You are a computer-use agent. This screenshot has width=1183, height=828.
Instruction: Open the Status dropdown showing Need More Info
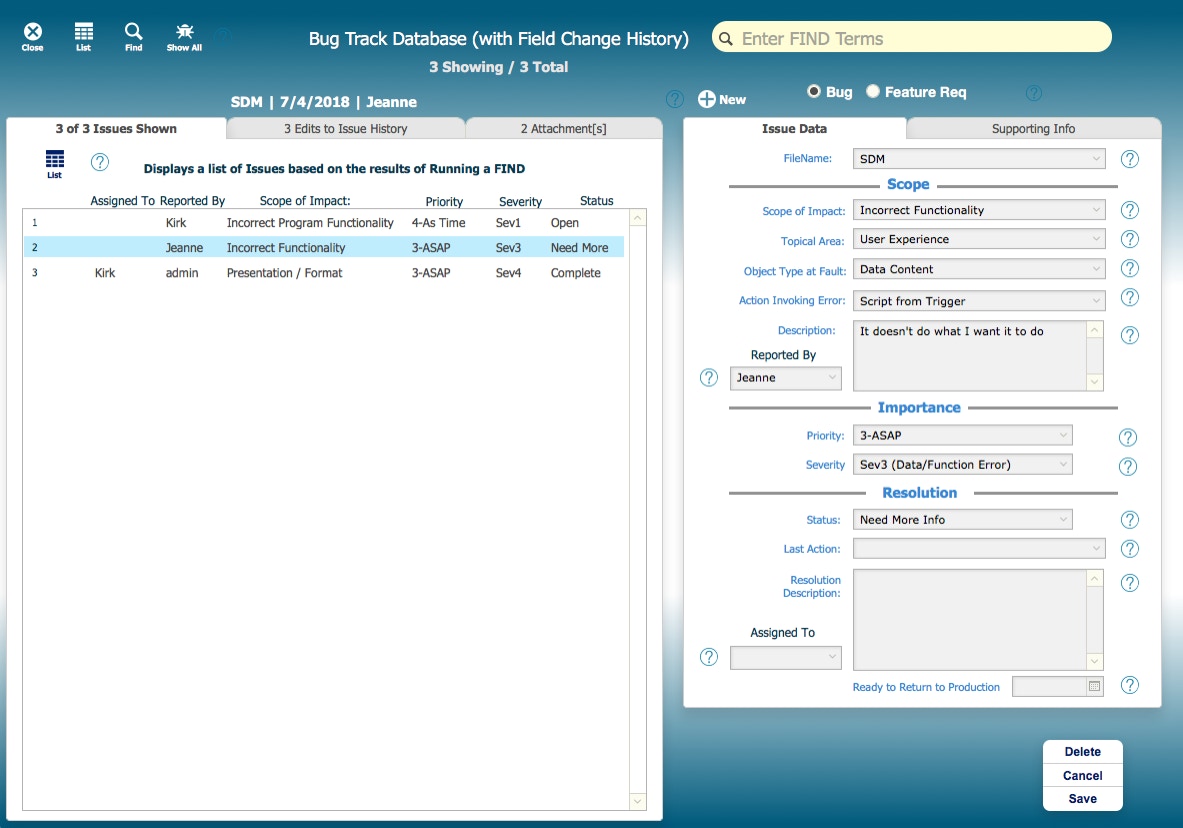(x=964, y=519)
